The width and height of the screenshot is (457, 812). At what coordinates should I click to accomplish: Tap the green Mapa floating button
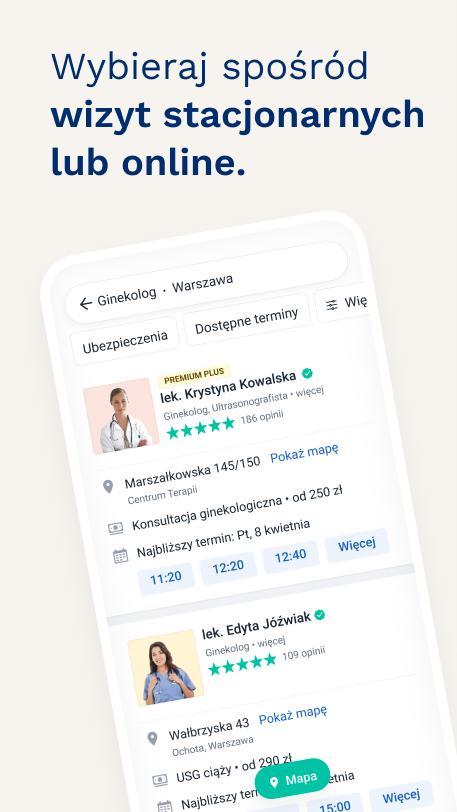click(293, 779)
